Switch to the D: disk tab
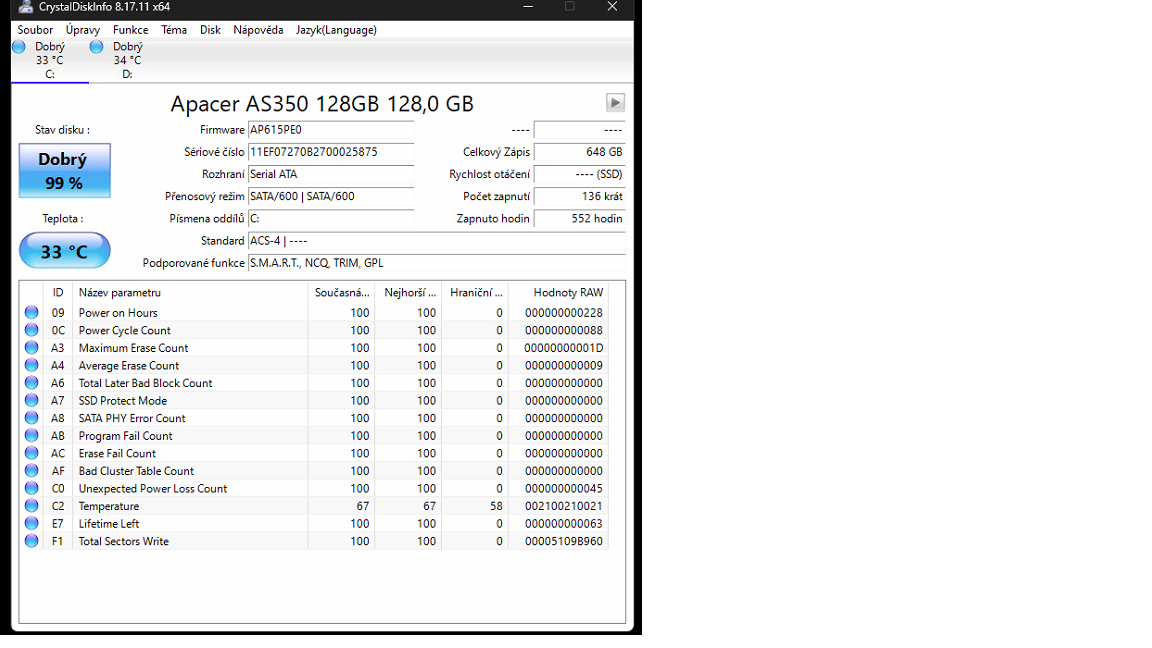This screenshot has height=648, width=1152. click(126, 60)
